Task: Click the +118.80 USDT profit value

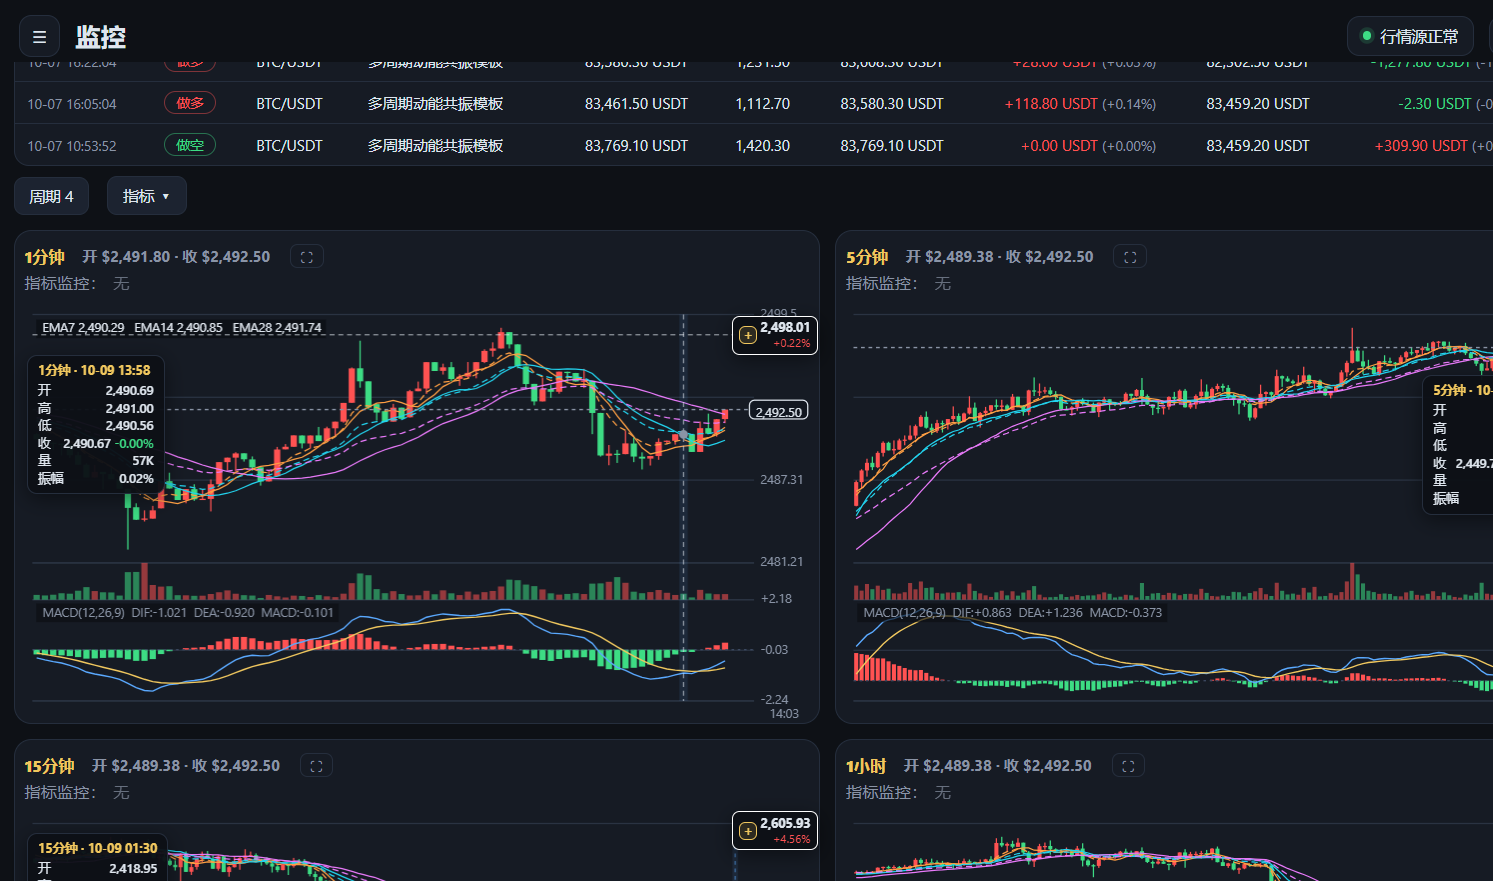Action: pyautogui.click(x=1051, y=104)
